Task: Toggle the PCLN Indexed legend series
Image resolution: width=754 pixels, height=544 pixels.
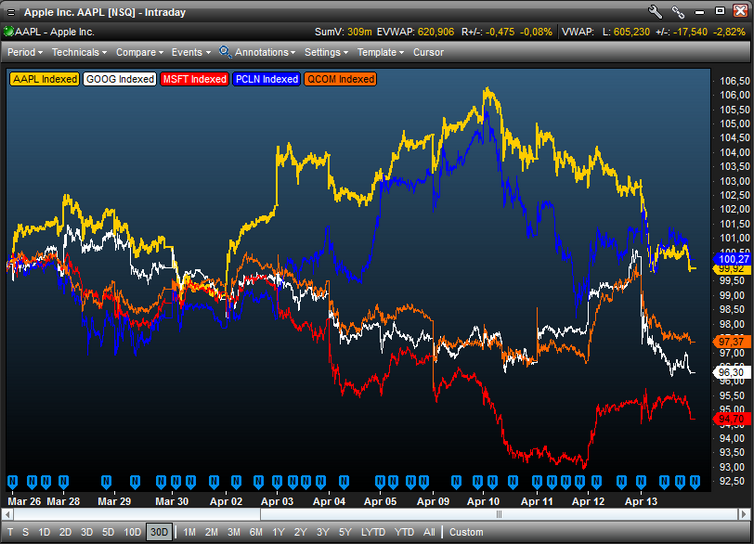Action: [x=266, y=79]
